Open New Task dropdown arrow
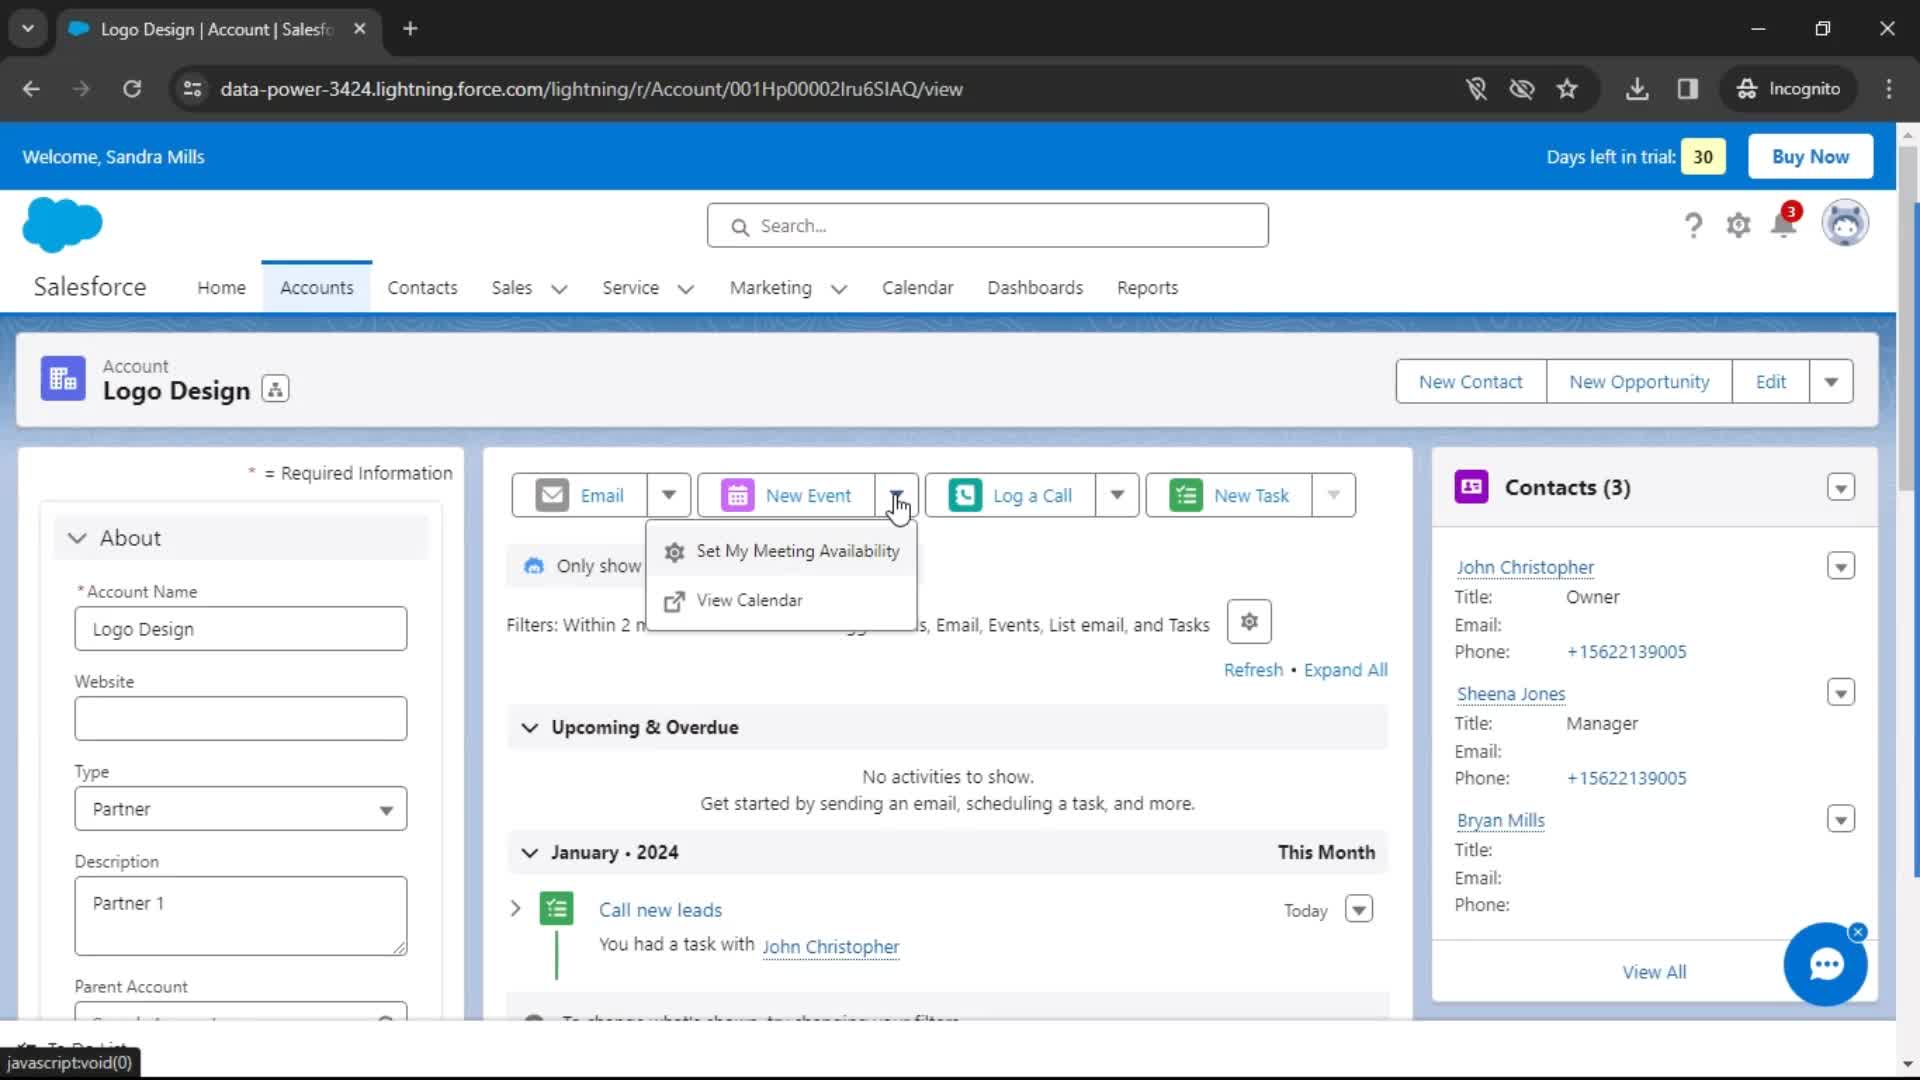Screen dimensions: 1920x1080 (1333, 495)
